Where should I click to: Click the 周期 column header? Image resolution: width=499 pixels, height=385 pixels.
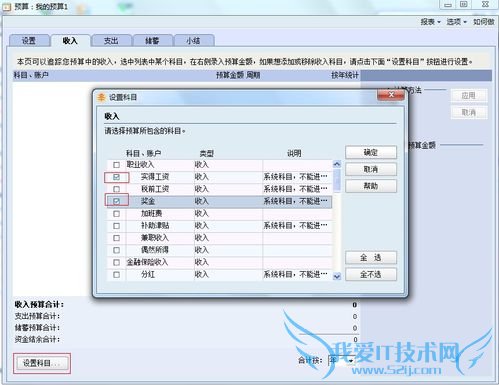tap(253, 75)
